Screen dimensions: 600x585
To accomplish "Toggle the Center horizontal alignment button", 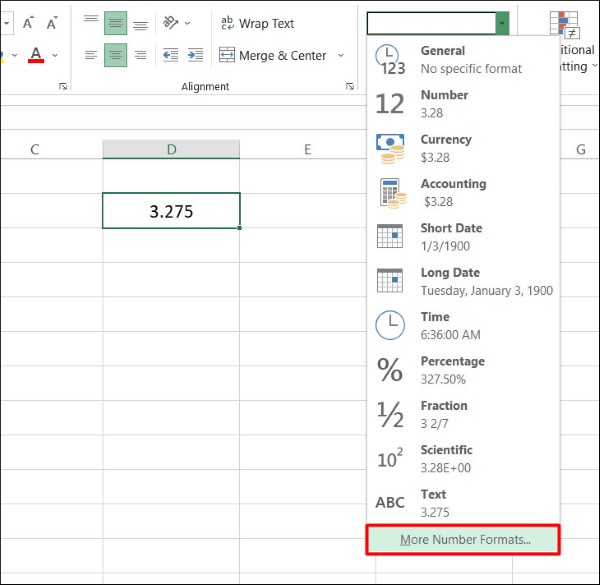I will pyautogui.click(x=116, y=56).
